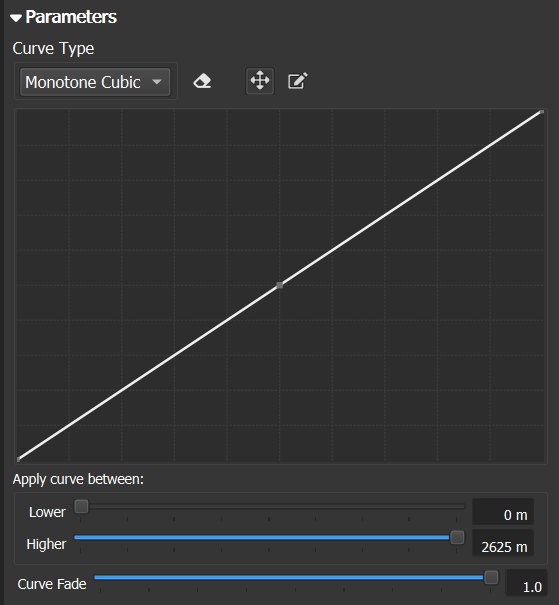Click the Lower slider handle
Screen dimensions: 559x605
(81, 506)
